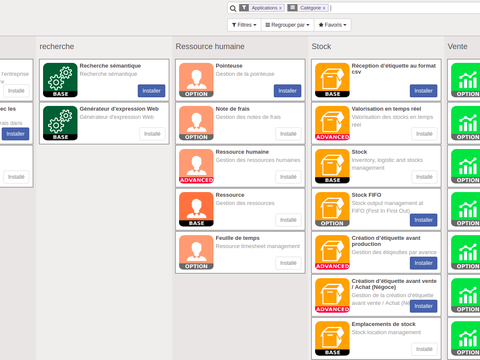Click the Ressource humaine column header
The height and width of the screenshot is (360, 480).
[210, 46]
